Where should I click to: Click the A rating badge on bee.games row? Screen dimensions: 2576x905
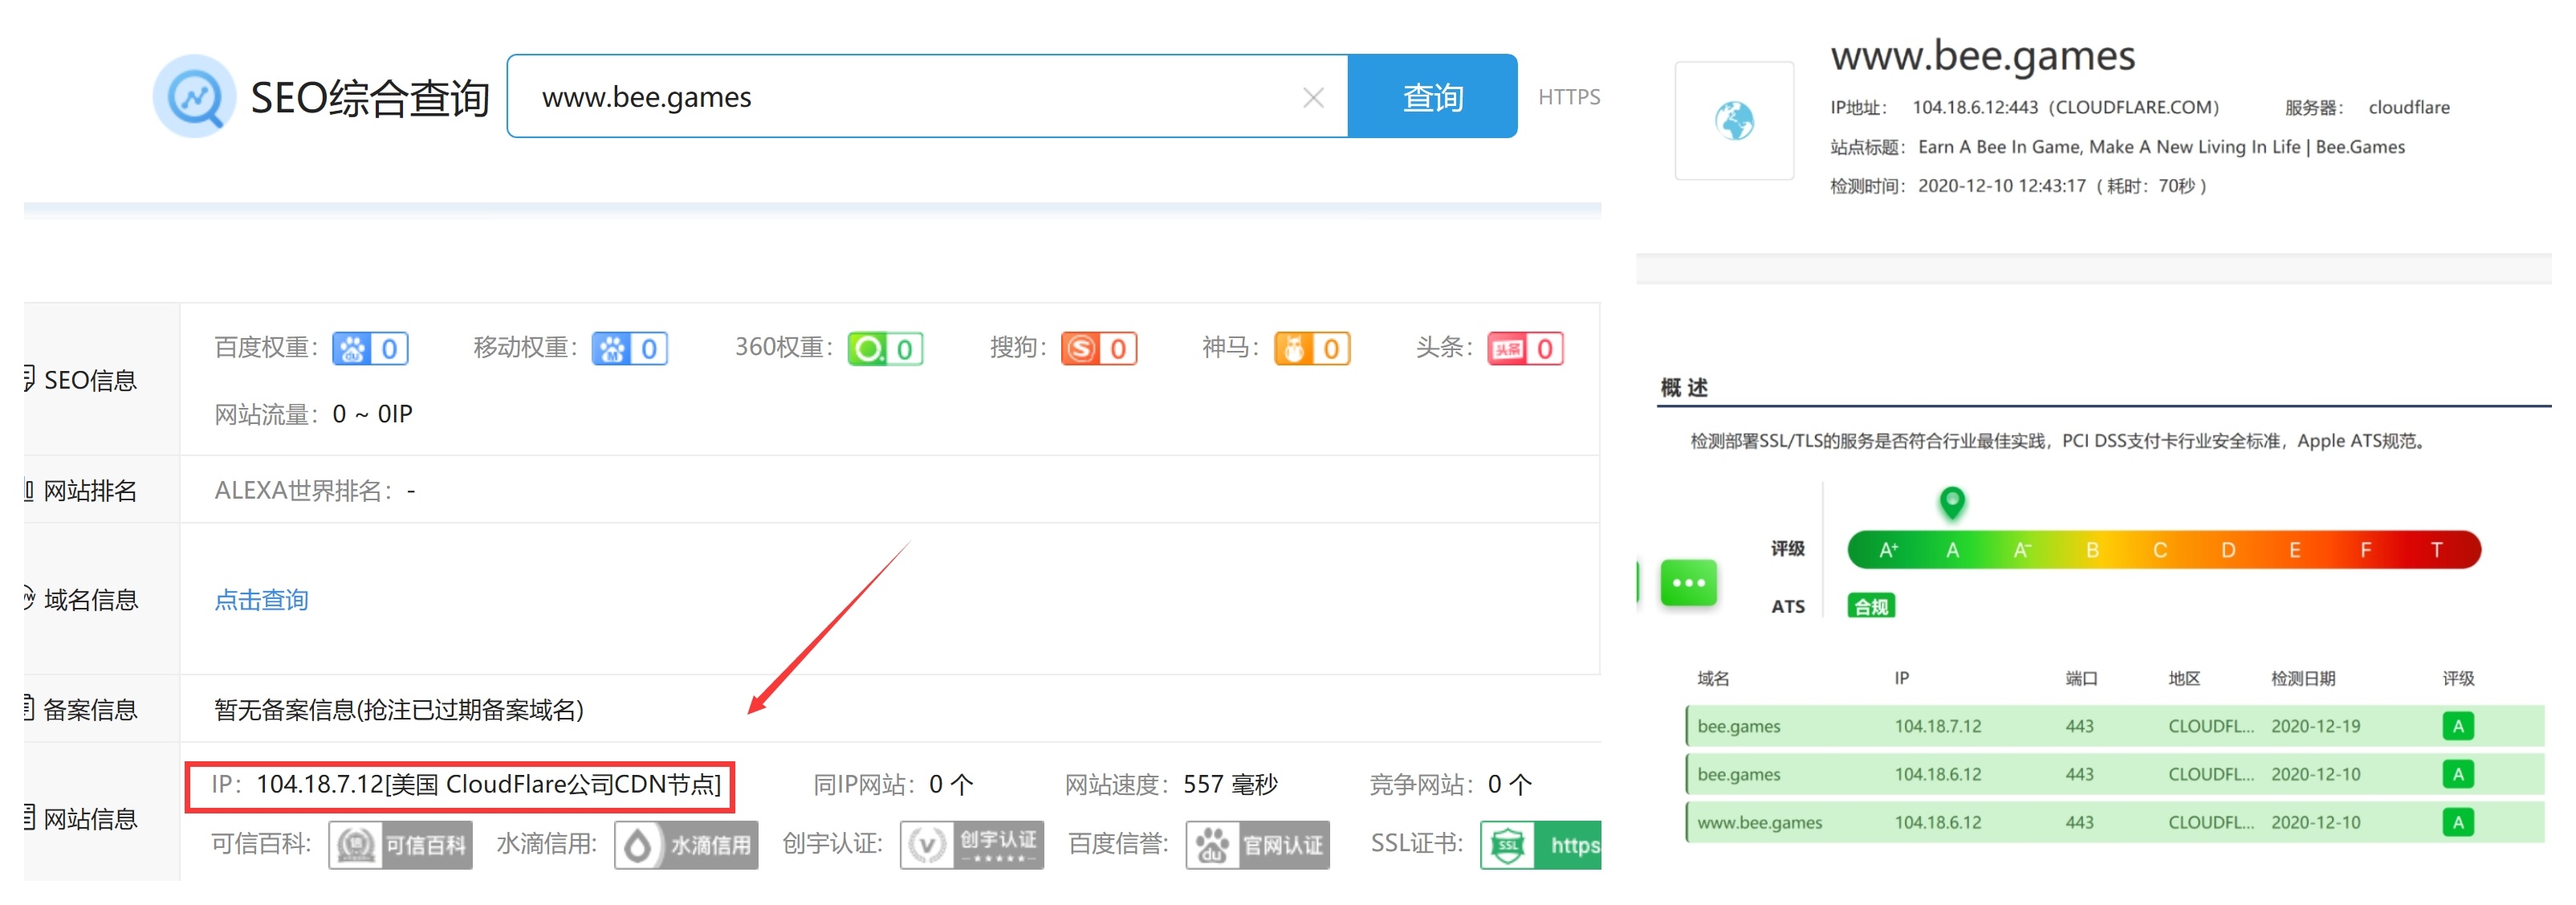click(x=2457, y=726)
